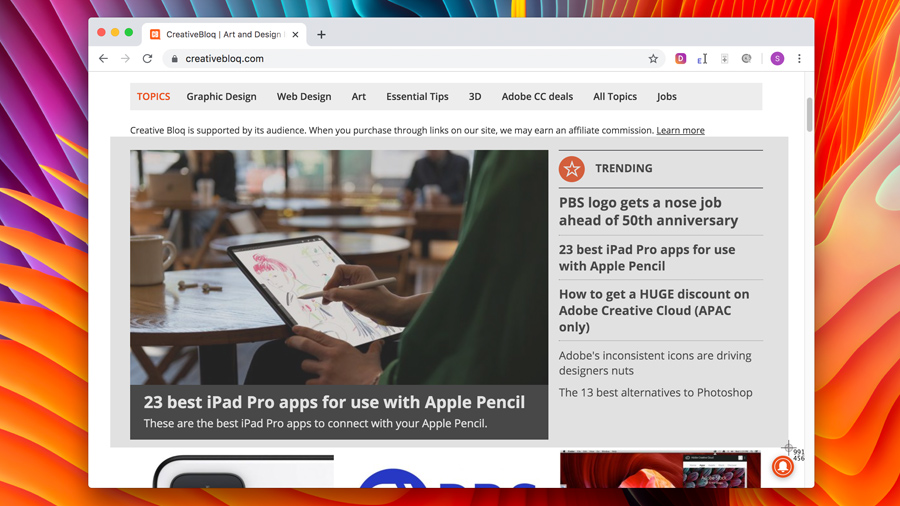This screenshot has width=900, height=506.
Task: Bookmark this page with the star icon
Action: [x=653, y=59]
